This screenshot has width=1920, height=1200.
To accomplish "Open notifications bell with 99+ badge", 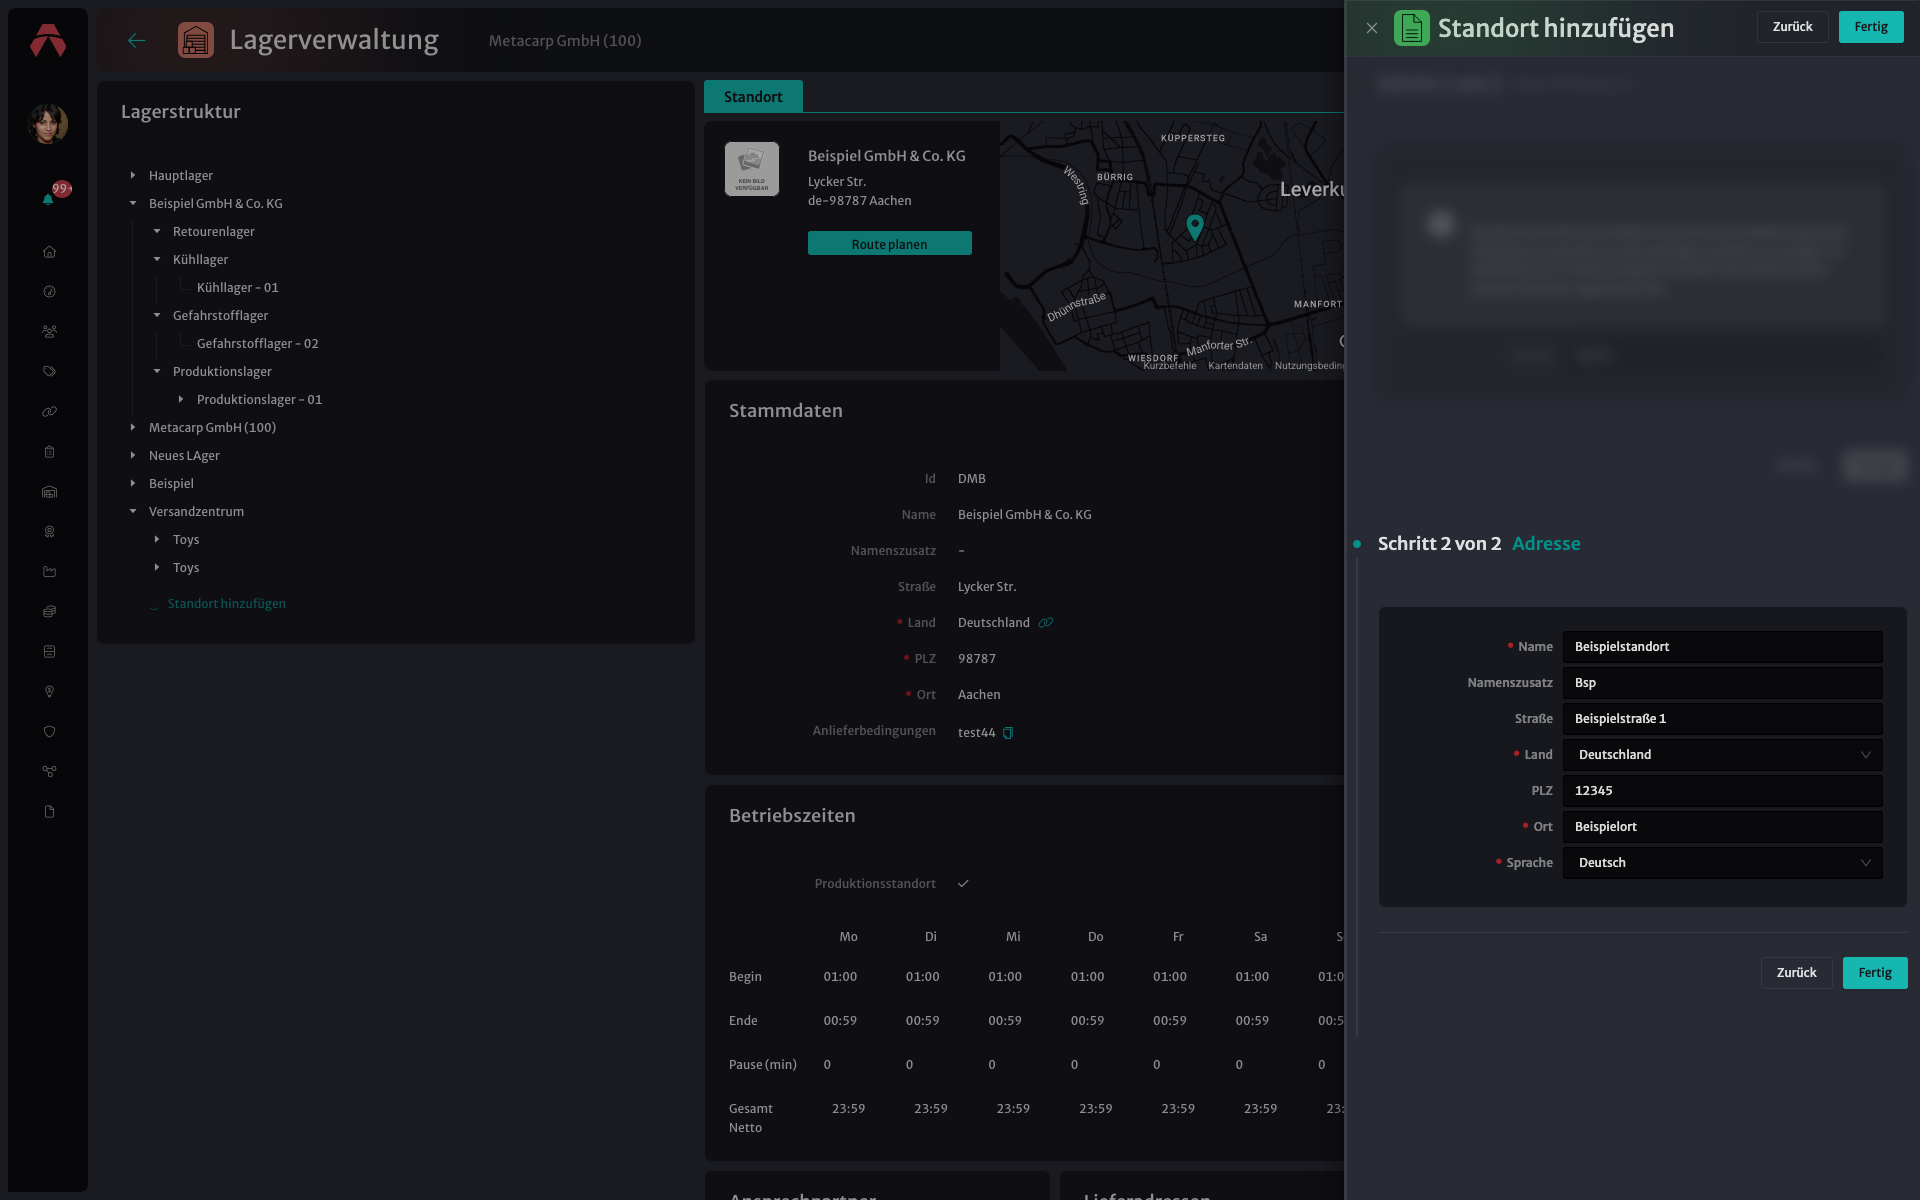I will coord(48,199).
